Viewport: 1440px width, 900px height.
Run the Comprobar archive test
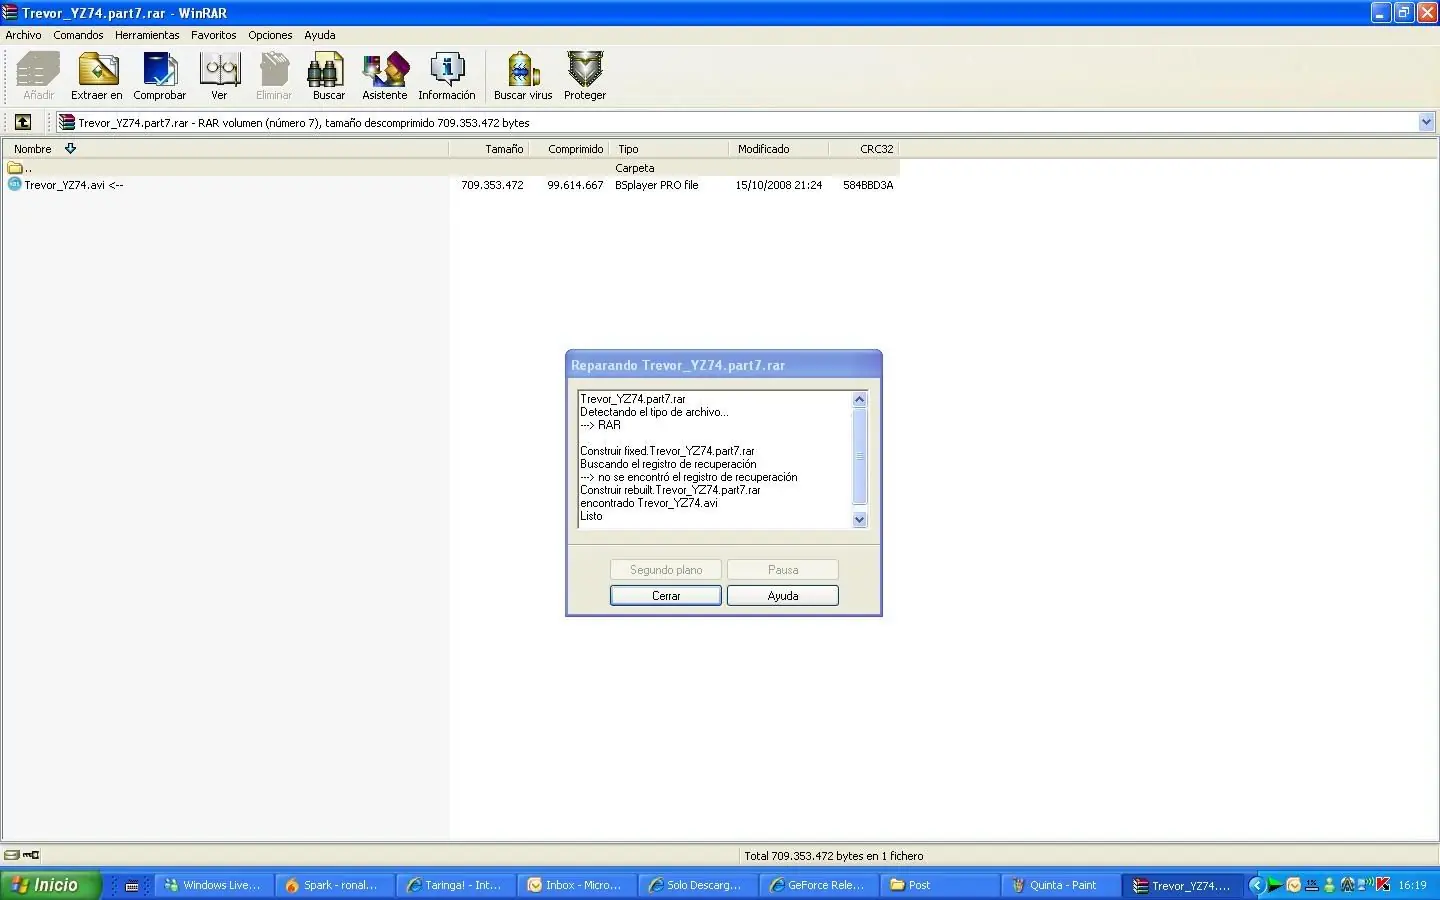pyautogui.click(x=160, y=77)
